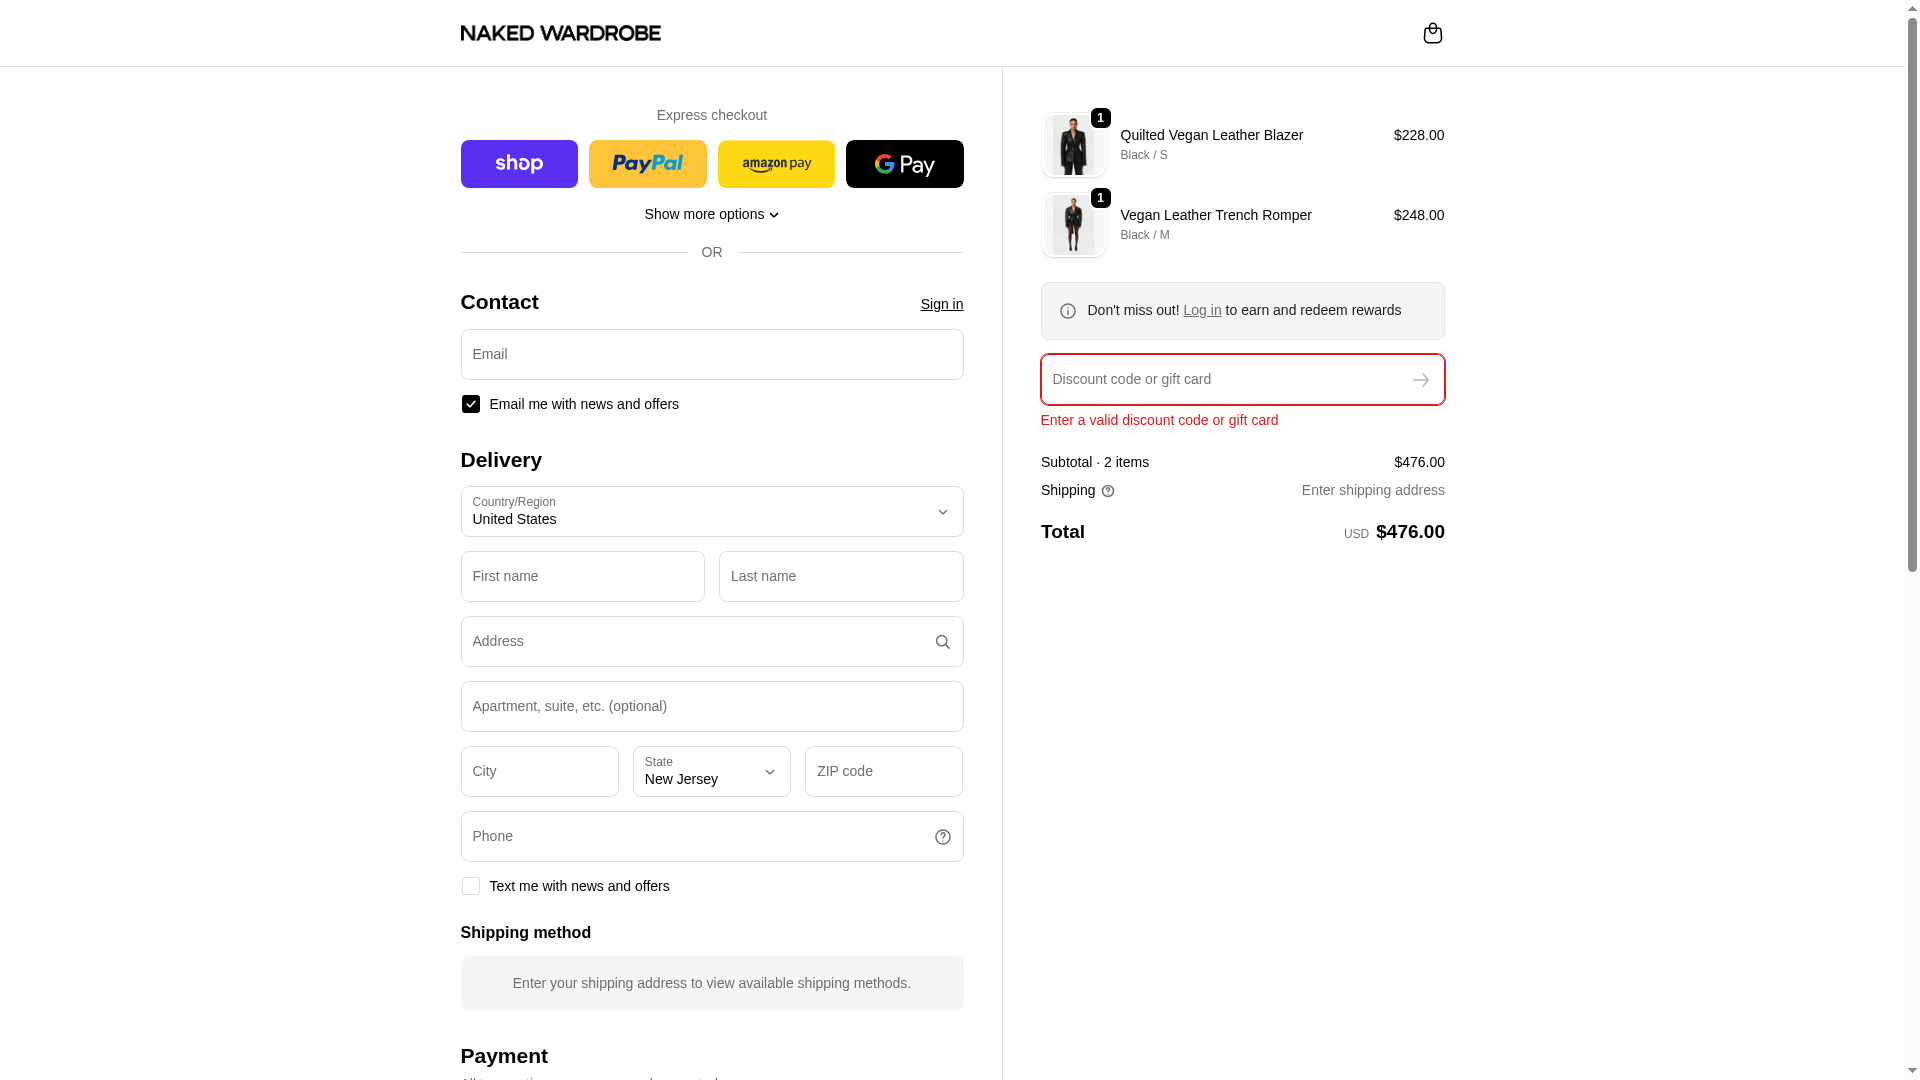Choose the Amazon Pay express button
This screenshot has height=1080, width=1920.
tap(776, 164)
